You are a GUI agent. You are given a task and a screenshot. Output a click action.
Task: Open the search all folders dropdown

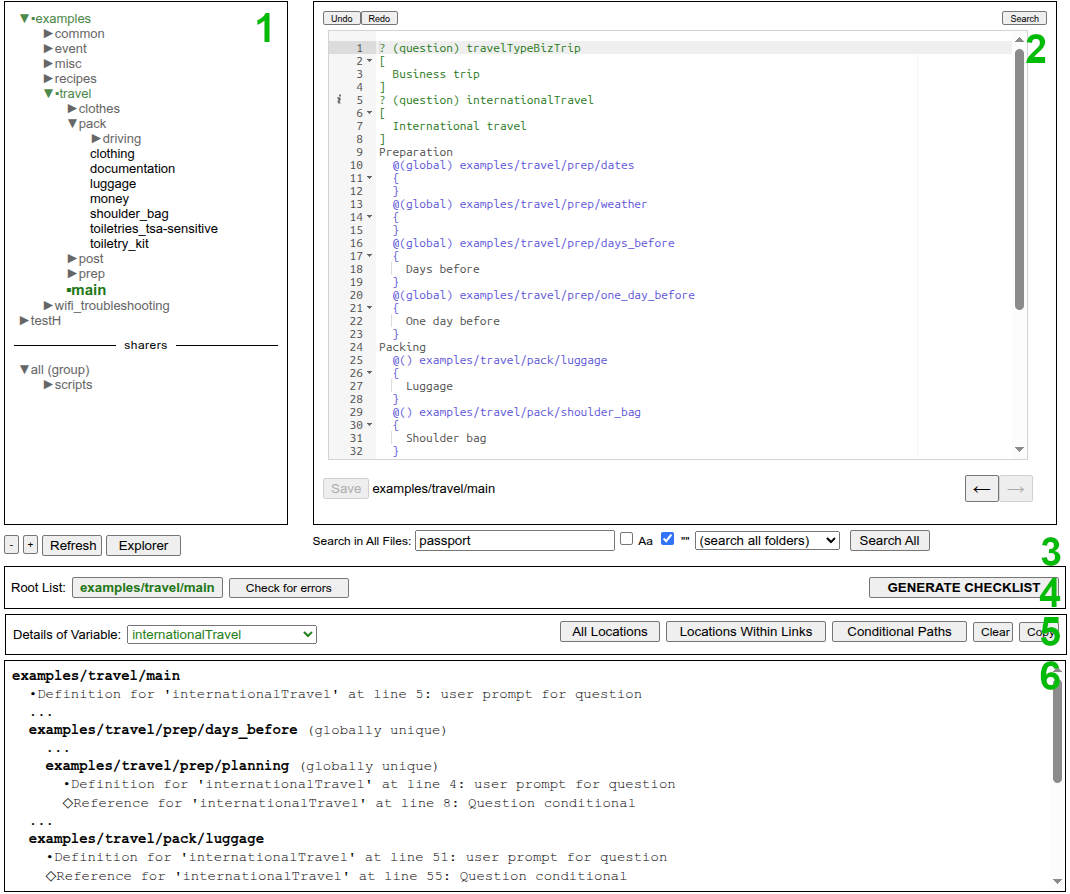[767, 540]
